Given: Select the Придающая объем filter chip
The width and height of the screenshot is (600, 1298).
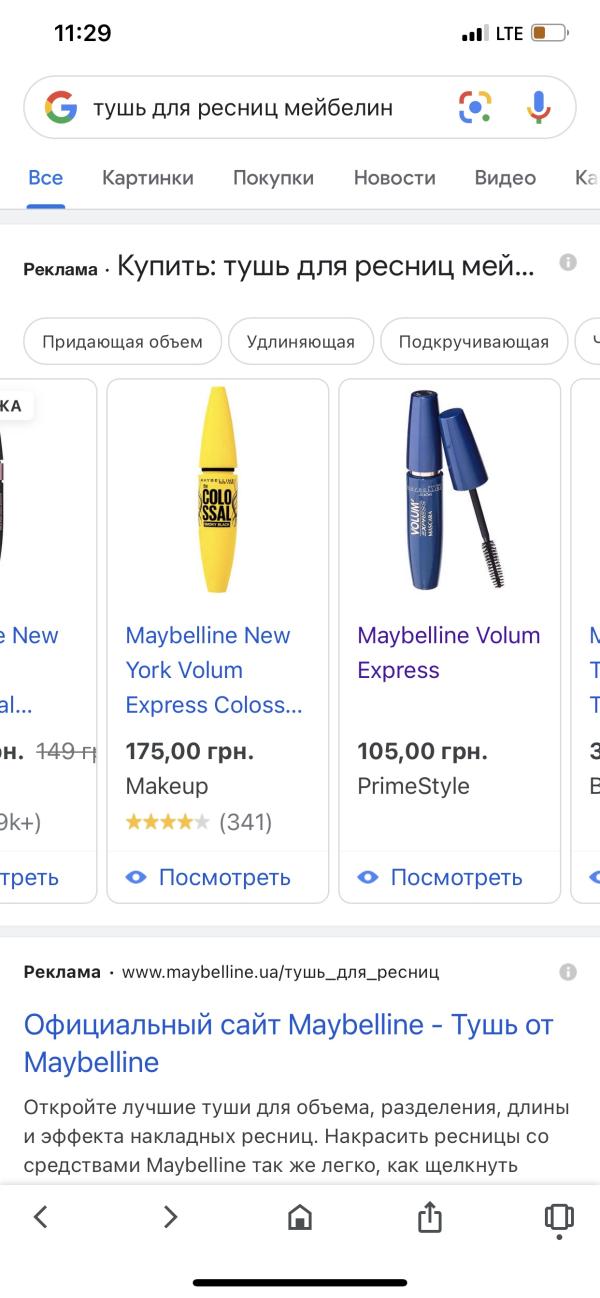Looking at the screenshot, I should click(x=122, y=341).
